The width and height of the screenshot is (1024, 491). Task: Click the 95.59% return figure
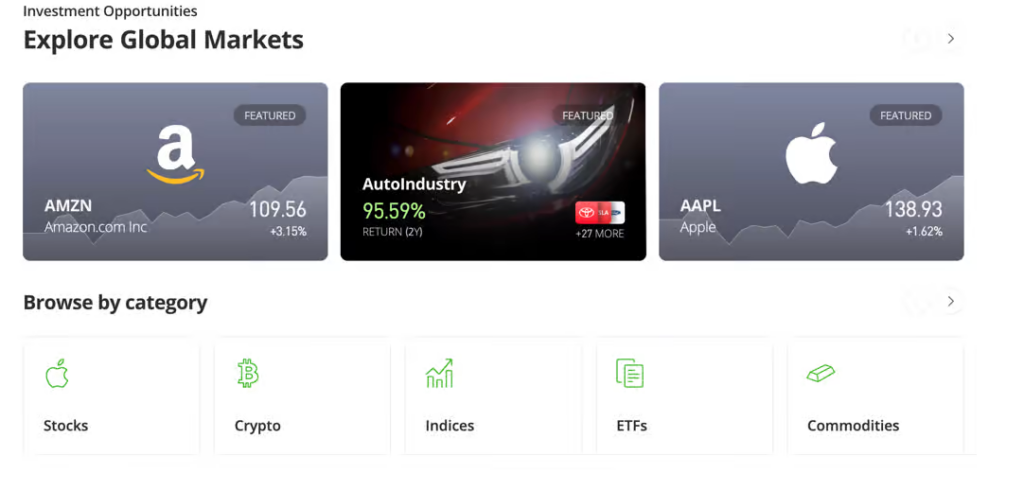pyautogui.click(x=394, y=211)
